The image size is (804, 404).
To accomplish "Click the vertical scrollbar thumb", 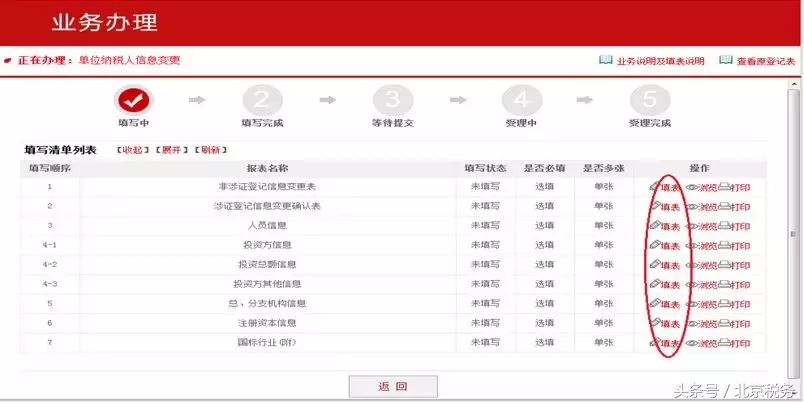I will point(794,234).
